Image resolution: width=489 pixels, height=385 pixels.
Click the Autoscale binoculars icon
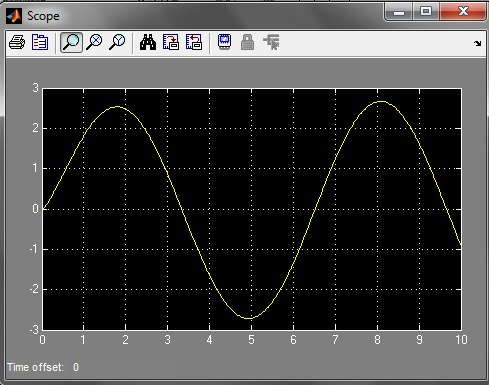click(148, 42)
